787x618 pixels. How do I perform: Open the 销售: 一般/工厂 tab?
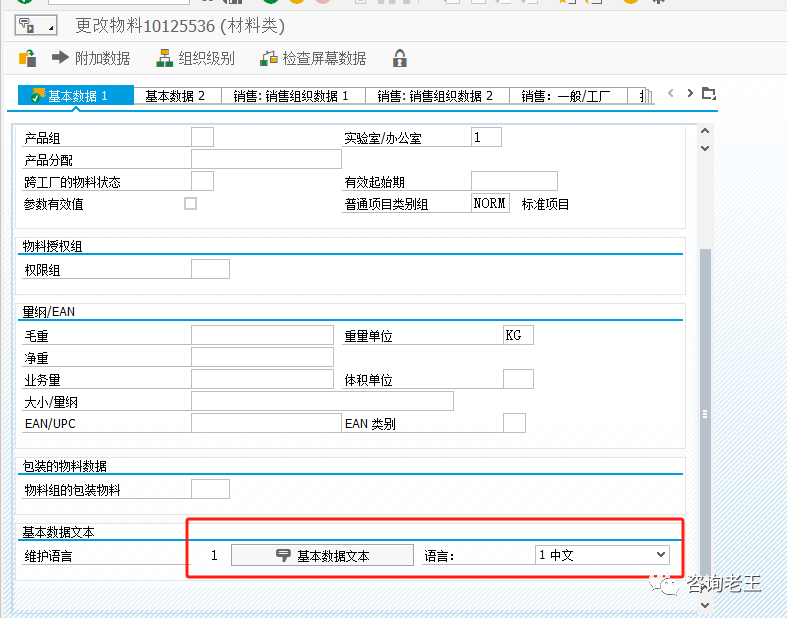(x=566, y=96)
